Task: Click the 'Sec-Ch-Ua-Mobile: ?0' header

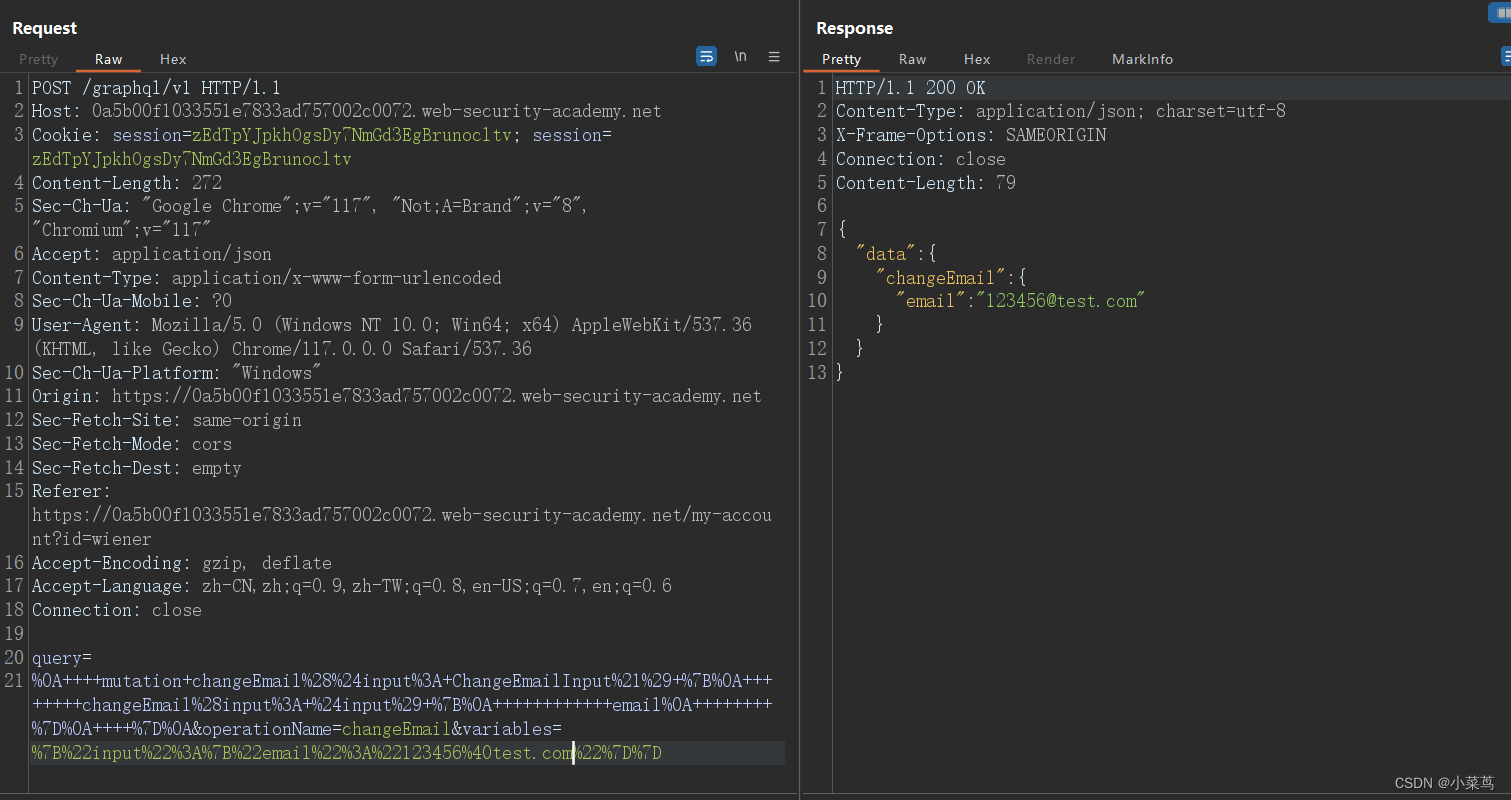Action: 132,301
